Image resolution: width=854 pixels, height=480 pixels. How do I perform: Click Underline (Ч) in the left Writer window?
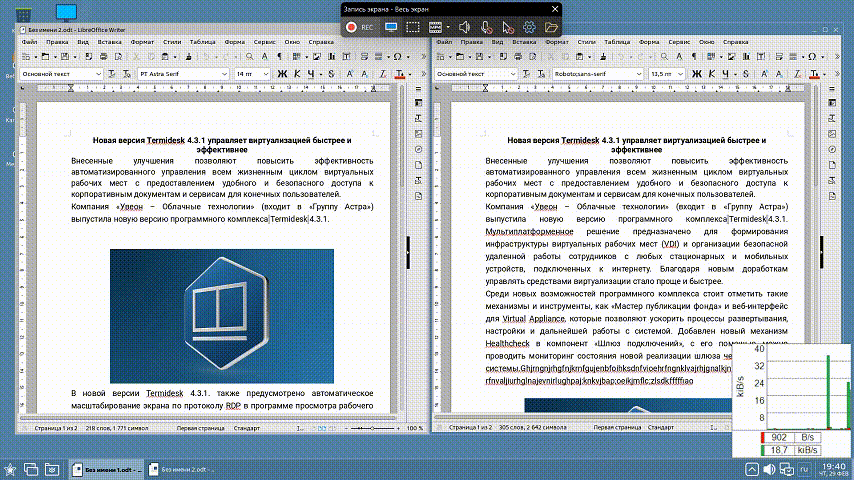pyautogui.click(x=314, y=74)
